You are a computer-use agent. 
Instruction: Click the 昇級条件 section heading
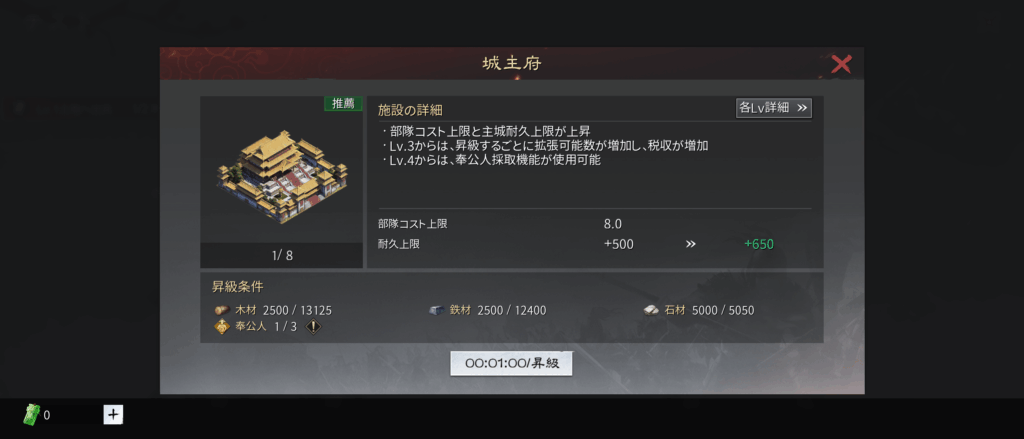point(238,287)
